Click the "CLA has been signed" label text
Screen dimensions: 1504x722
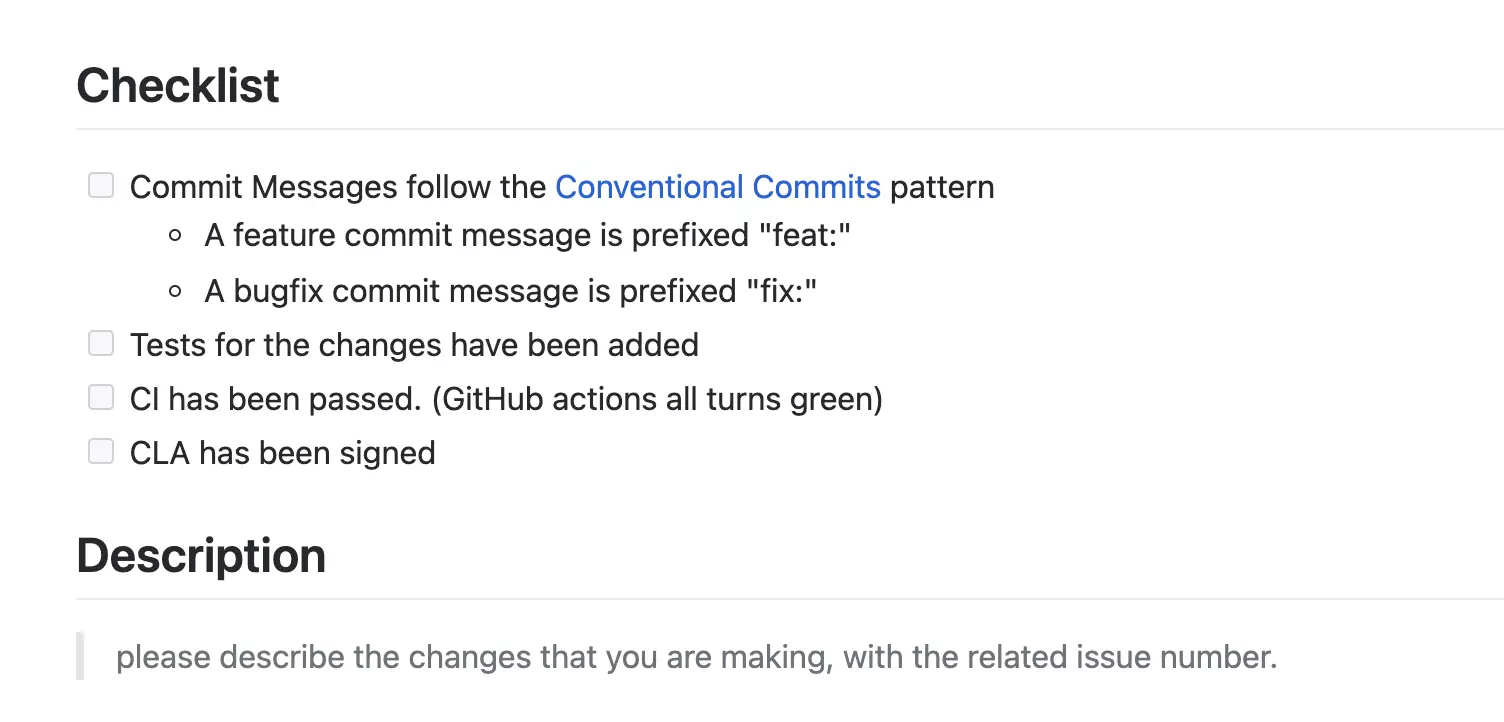283,453
